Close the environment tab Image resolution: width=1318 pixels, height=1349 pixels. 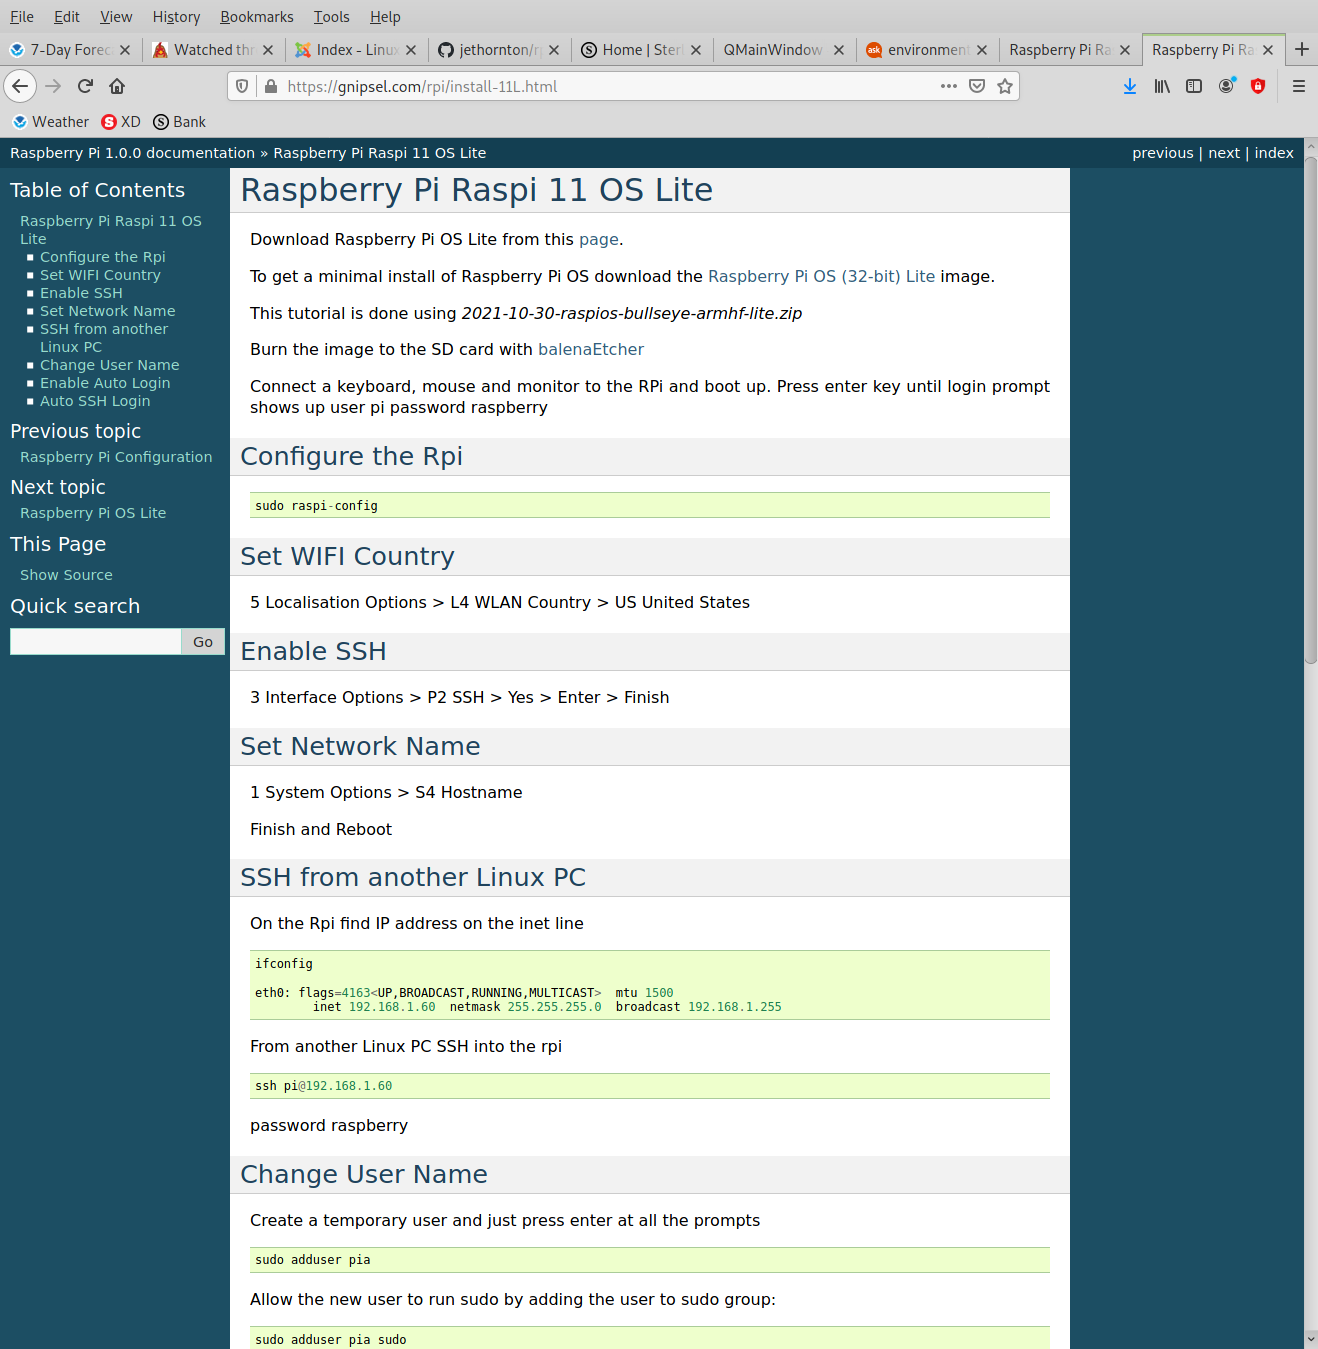point(982,50)
